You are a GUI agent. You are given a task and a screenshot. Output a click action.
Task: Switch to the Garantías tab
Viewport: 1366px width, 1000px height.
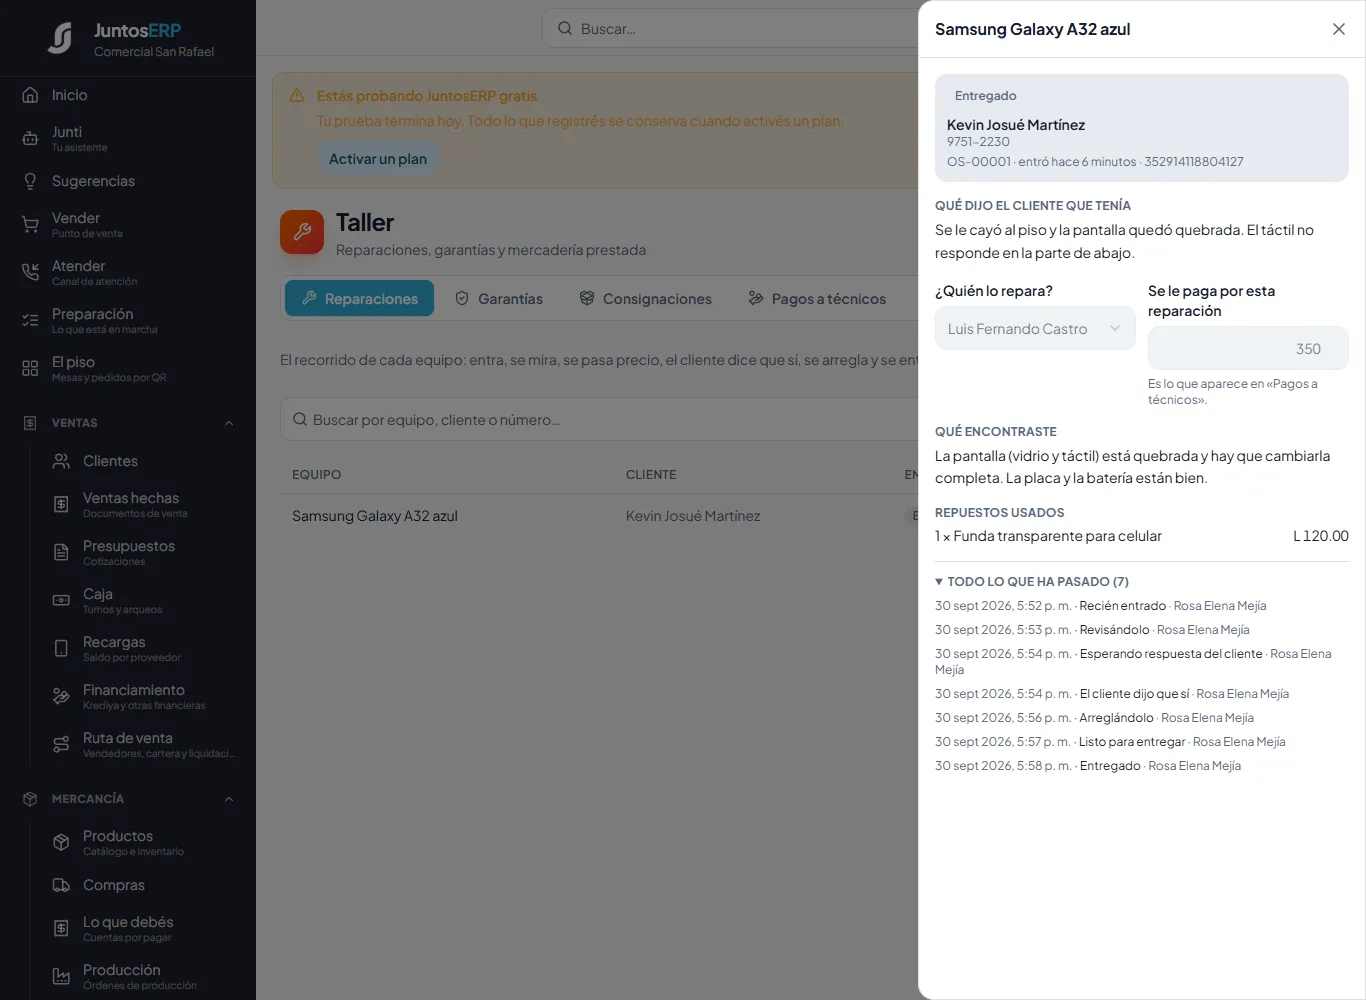[499, 298]
